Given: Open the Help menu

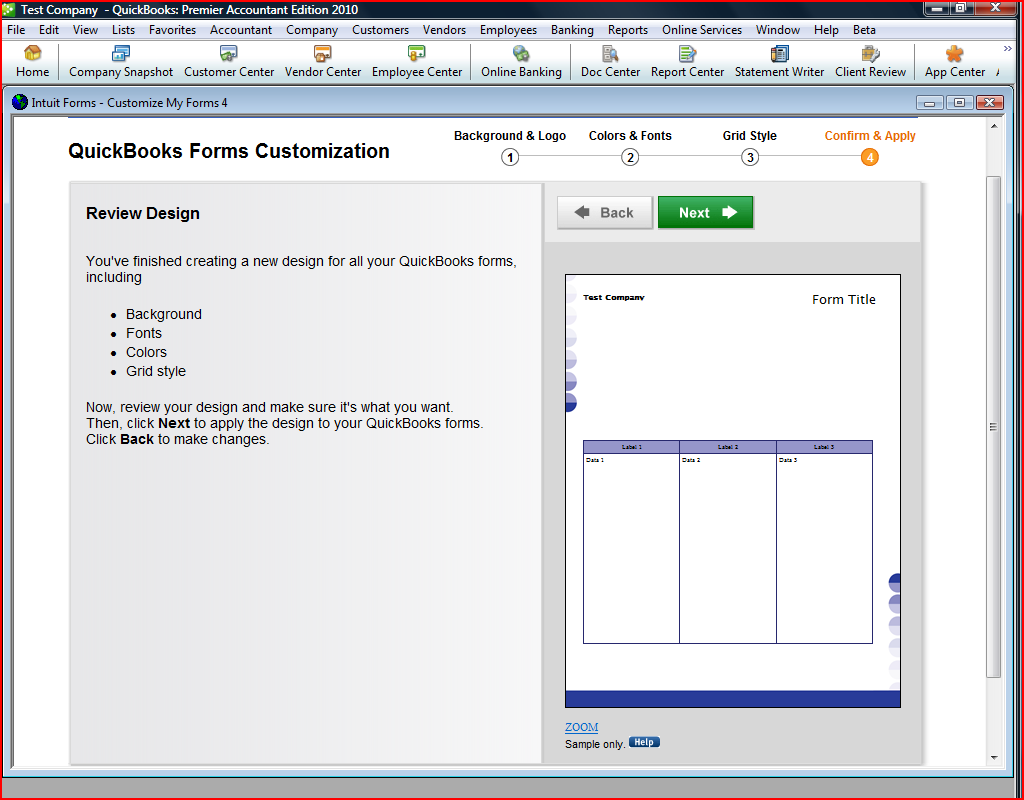Looking at the screenshot, I should click(825, 30).
